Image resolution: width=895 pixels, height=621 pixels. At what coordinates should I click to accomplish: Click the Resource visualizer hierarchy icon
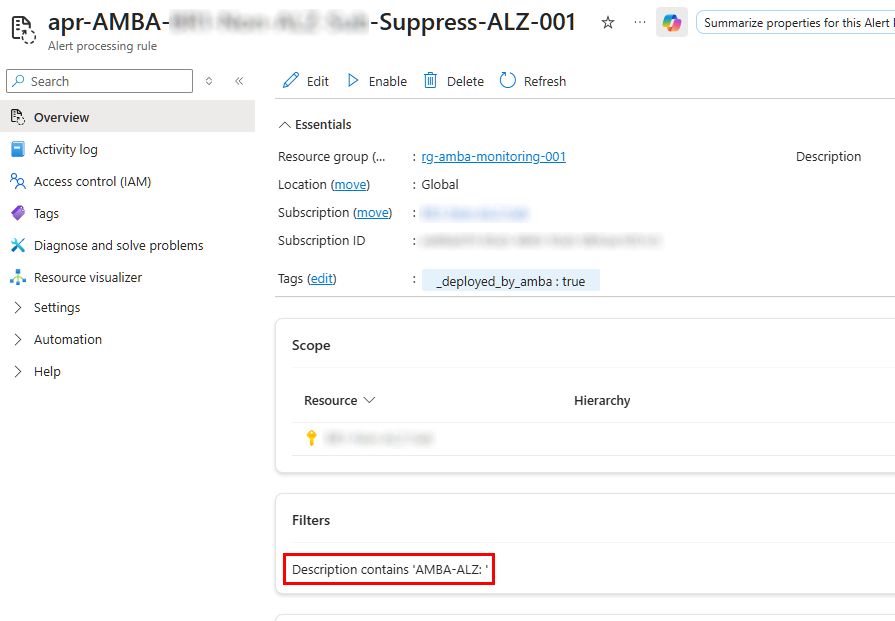pyautogui.click(x=18, y=277)
